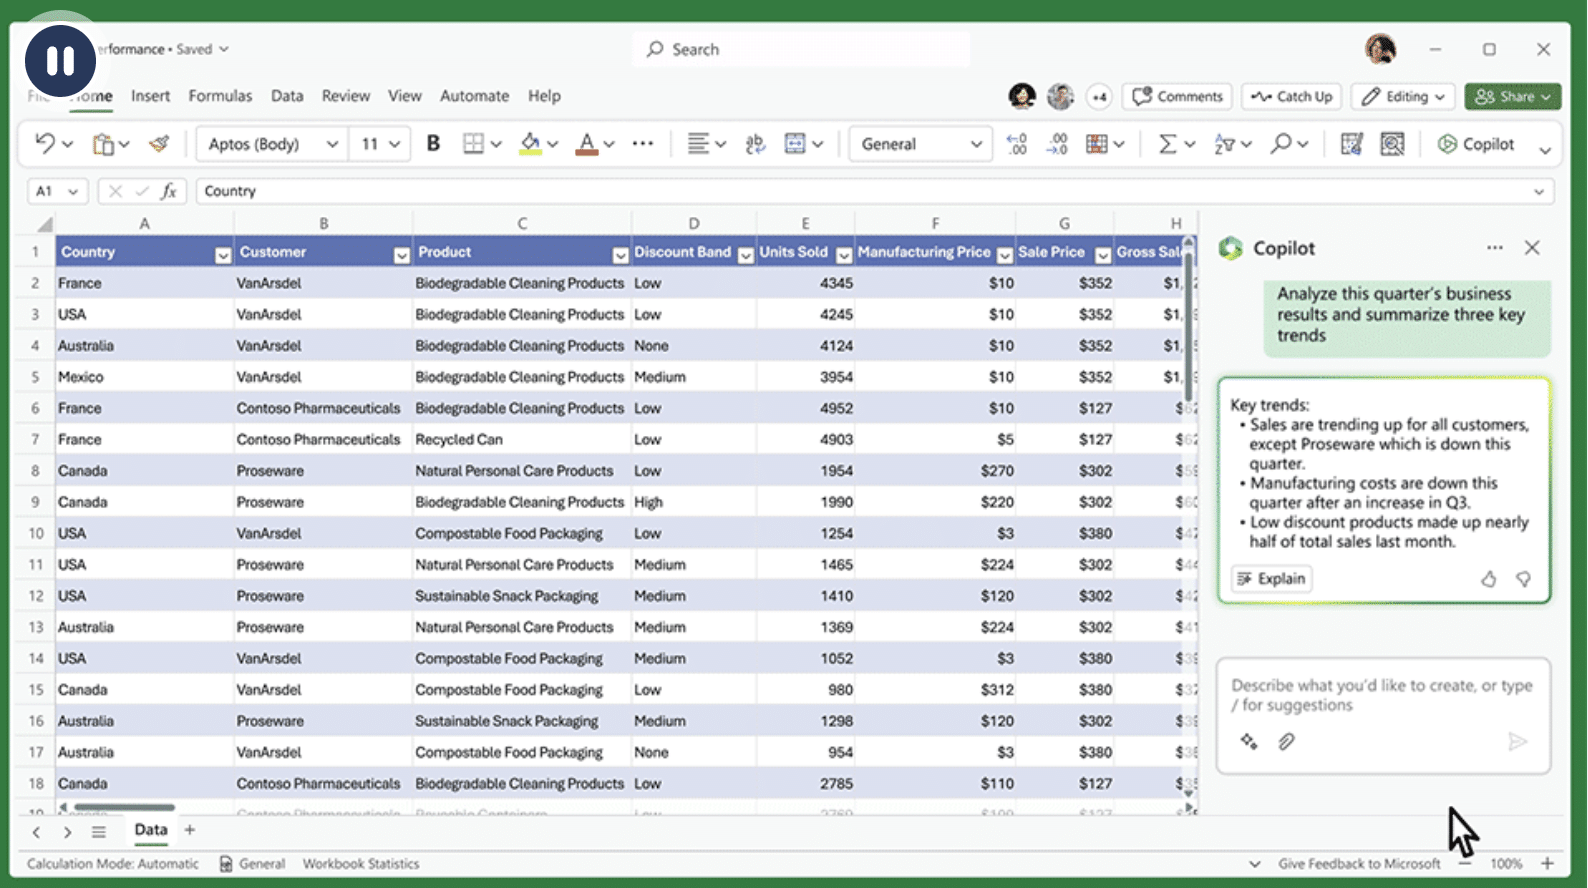Click the Wrap Text icon
This screenshot has width=1588, height=888.
[755, 144]
